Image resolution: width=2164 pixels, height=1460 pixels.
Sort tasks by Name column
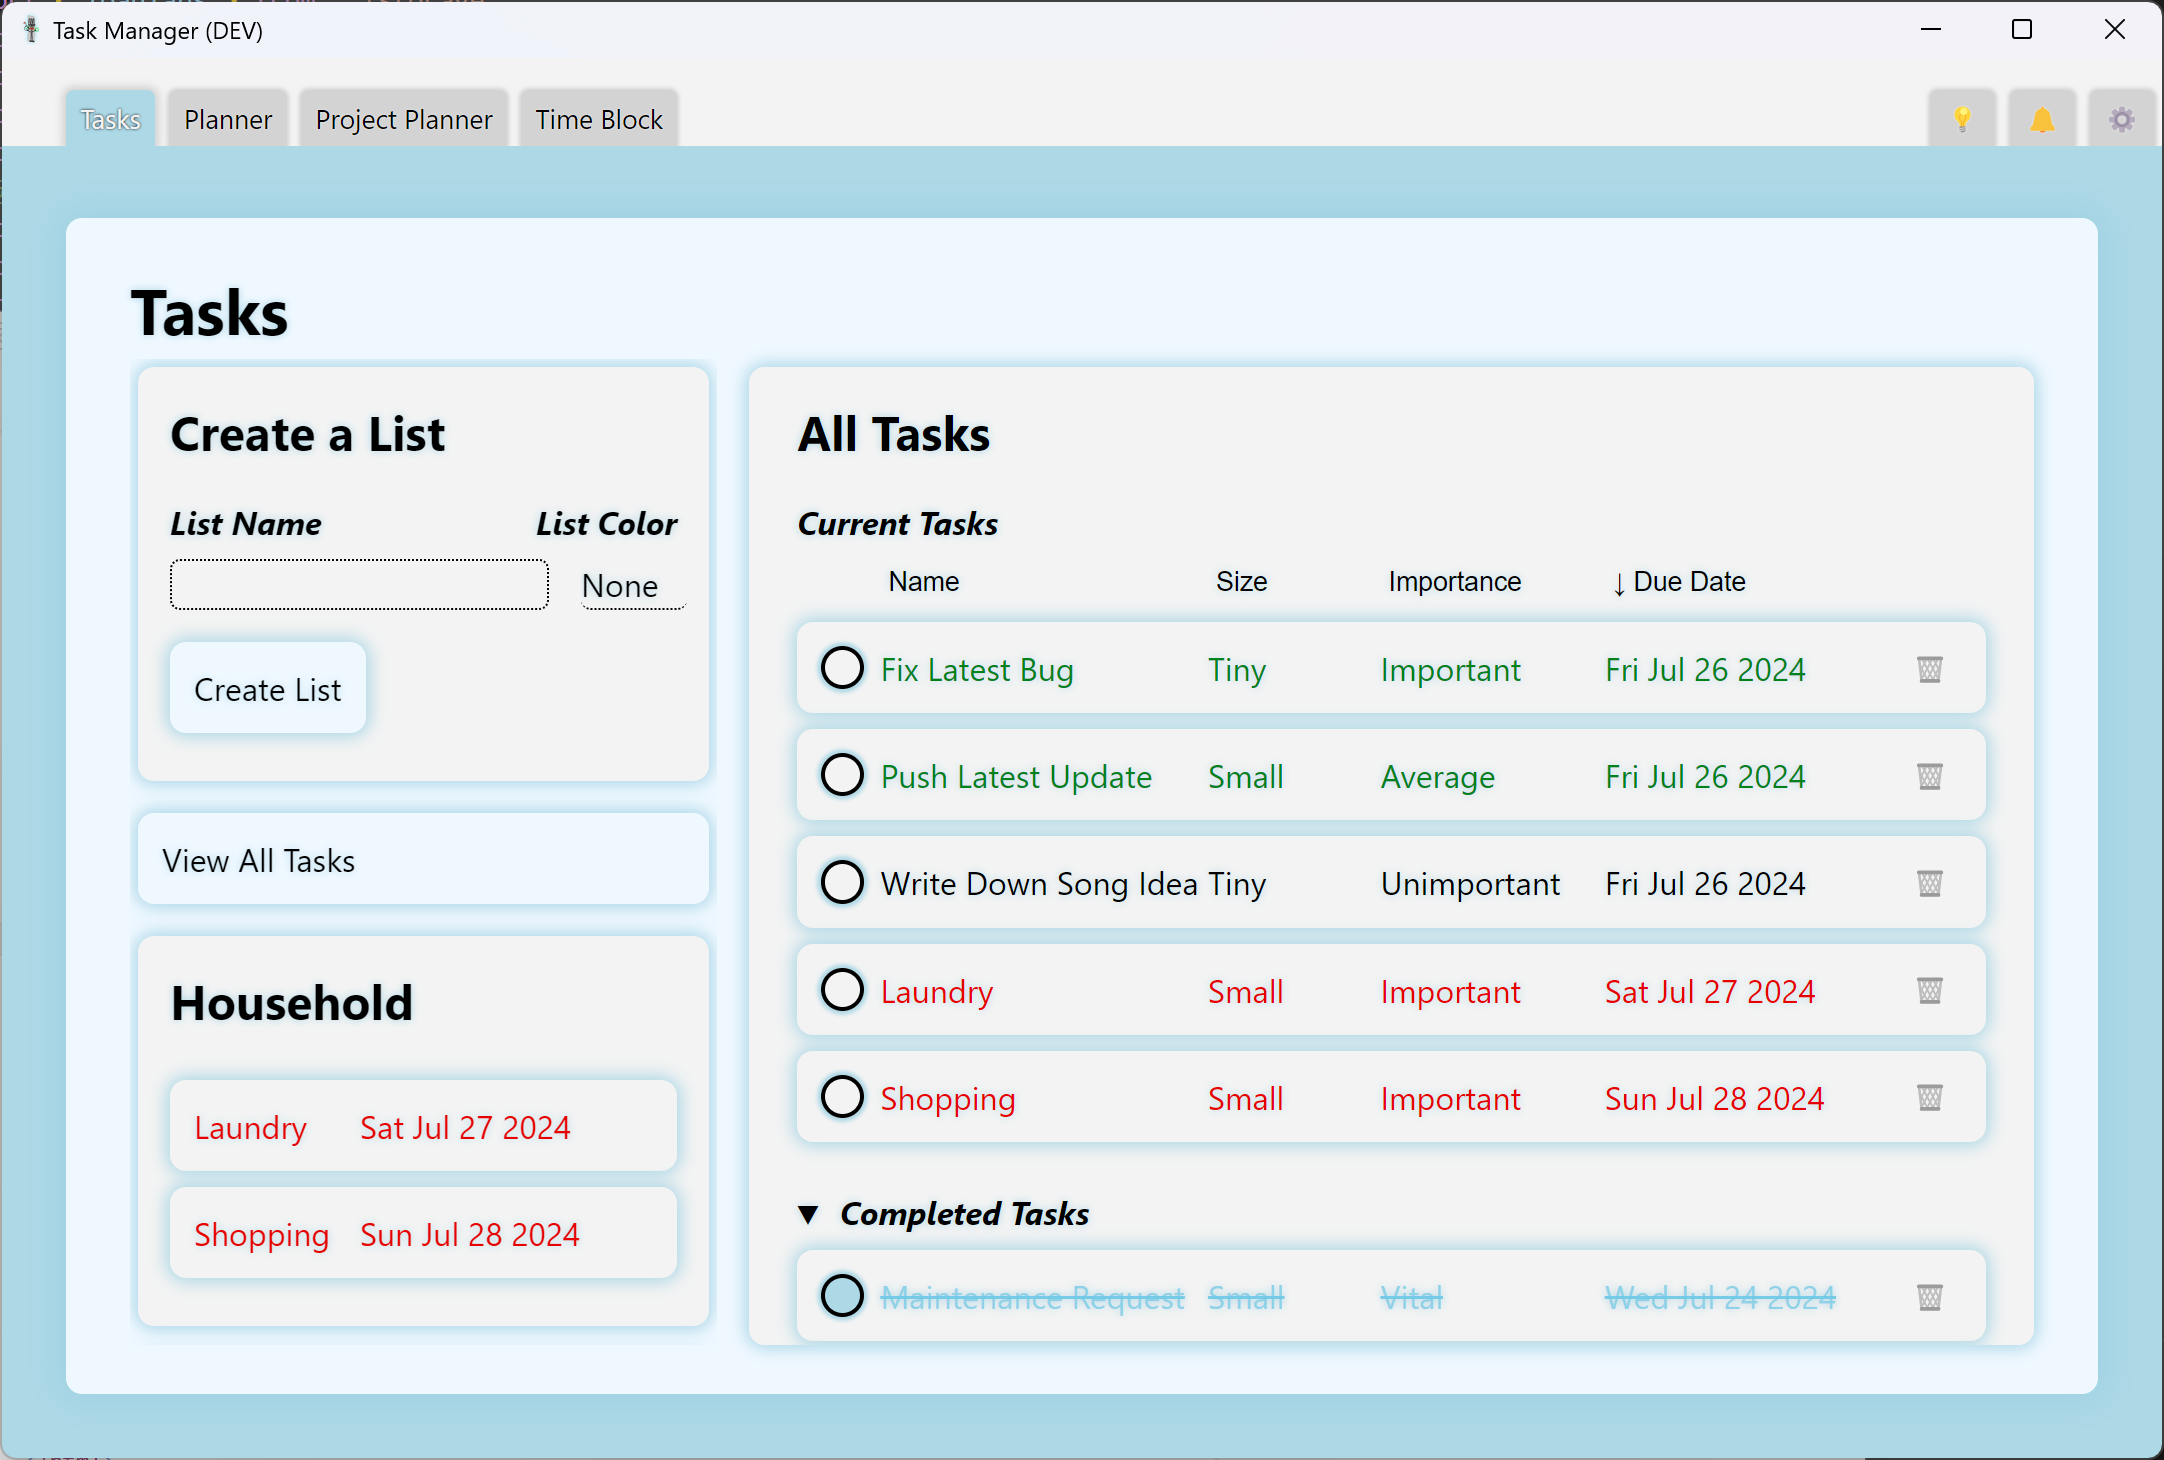pyautogui.click(x=924, y=582)
